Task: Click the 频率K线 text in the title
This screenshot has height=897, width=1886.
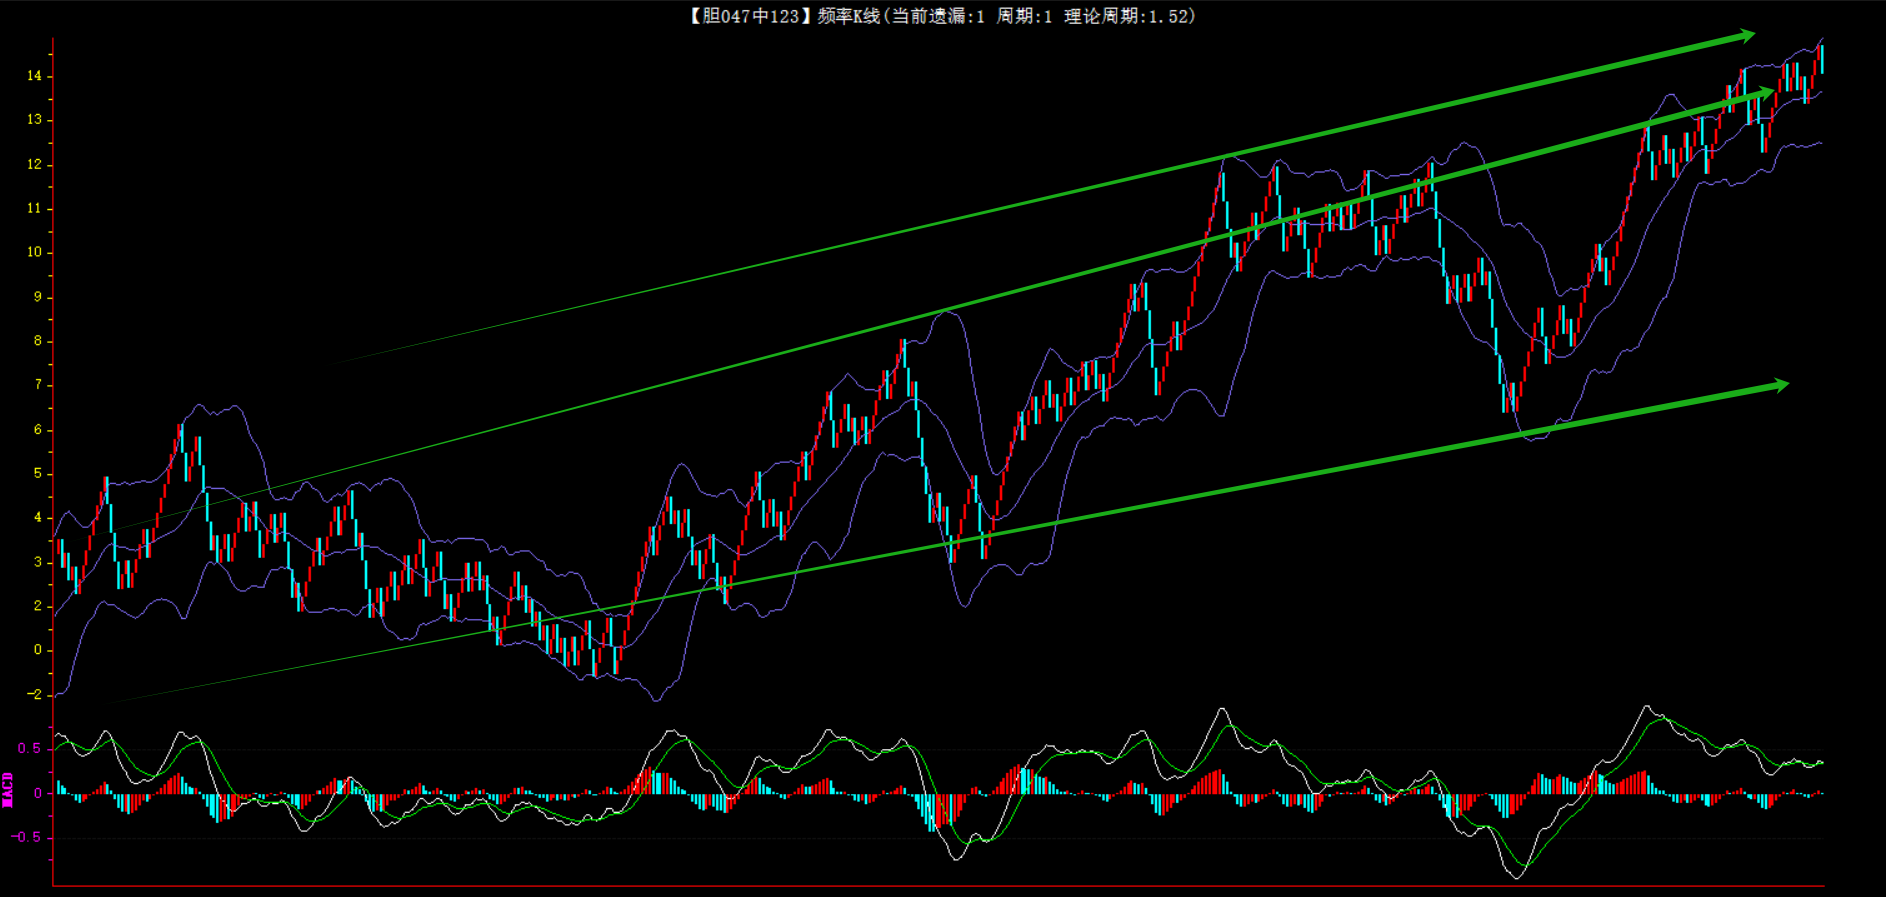Action: 848,16
